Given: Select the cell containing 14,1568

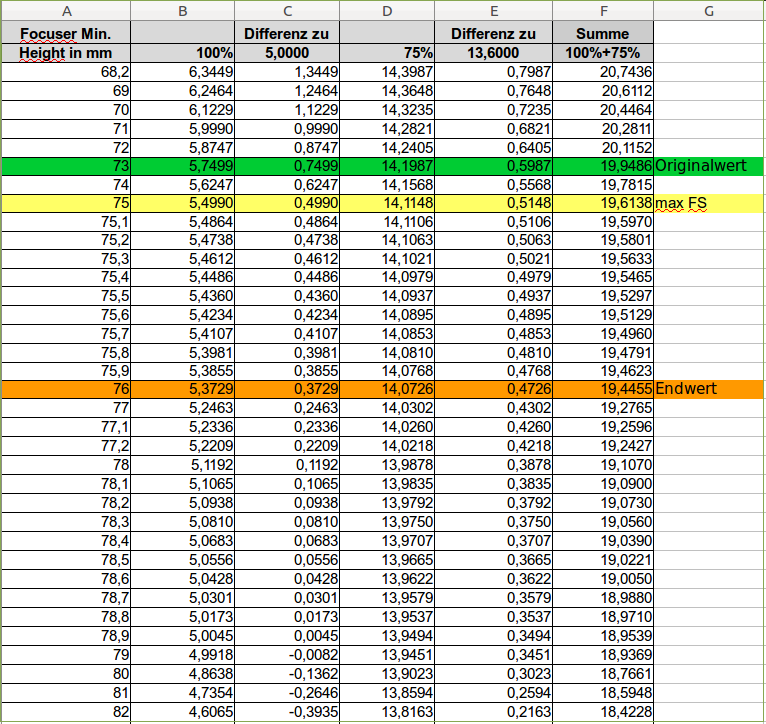Looking at the screenshot, I should pyautogui.click(x=387, y=185).
